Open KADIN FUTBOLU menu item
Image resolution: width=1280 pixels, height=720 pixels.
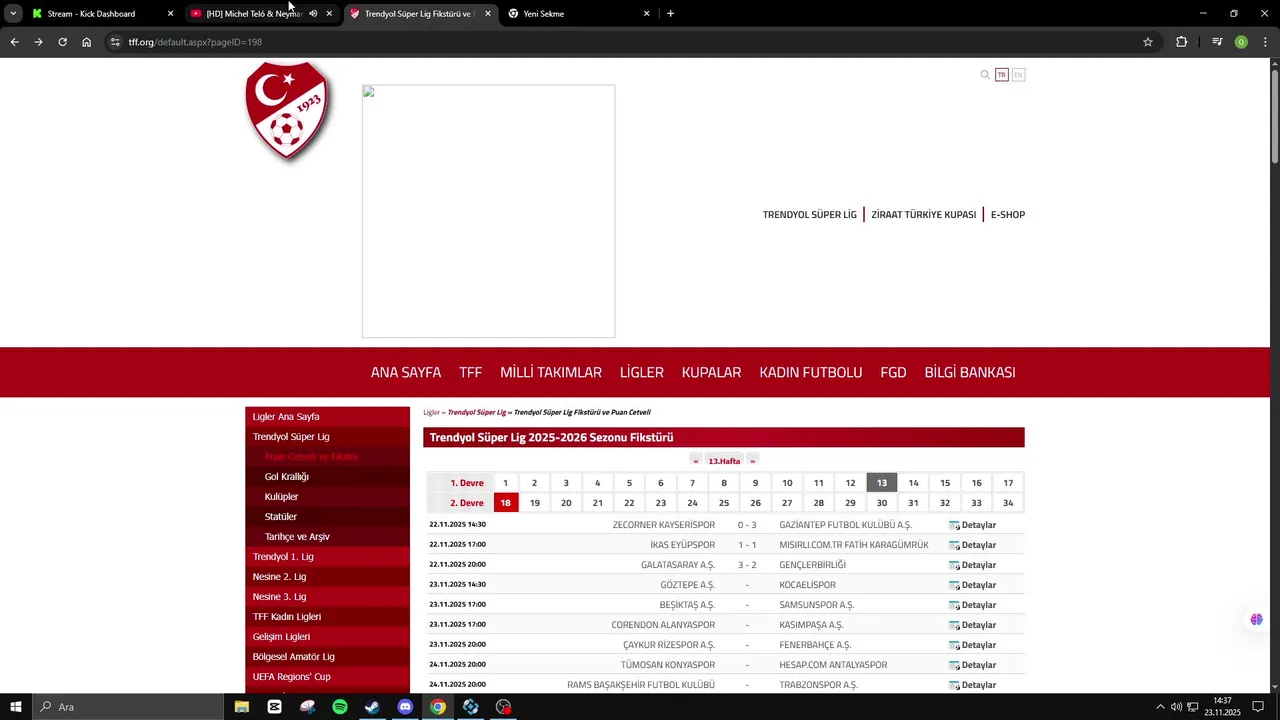click(x=811, y=372)
